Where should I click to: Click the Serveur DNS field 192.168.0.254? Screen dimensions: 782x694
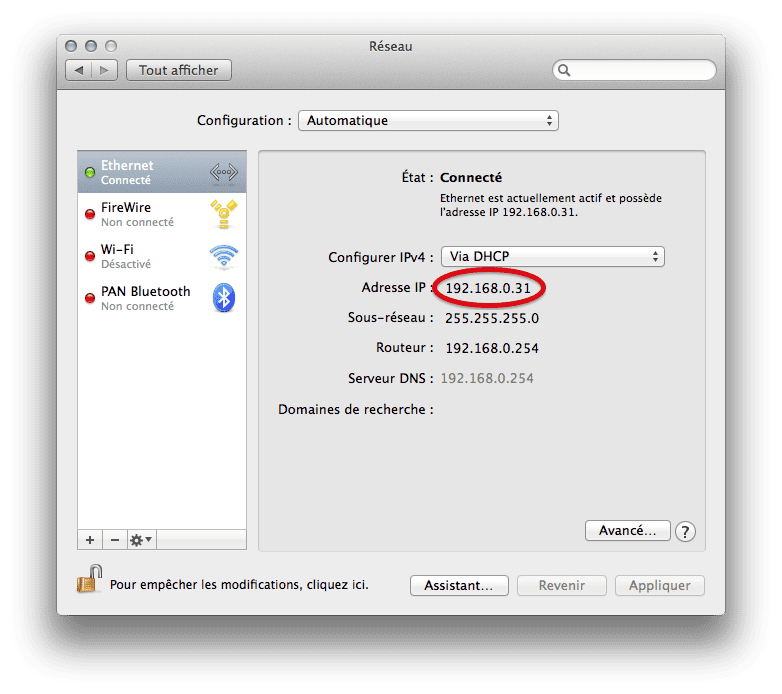pyautogui.click(x=487, y=378)
